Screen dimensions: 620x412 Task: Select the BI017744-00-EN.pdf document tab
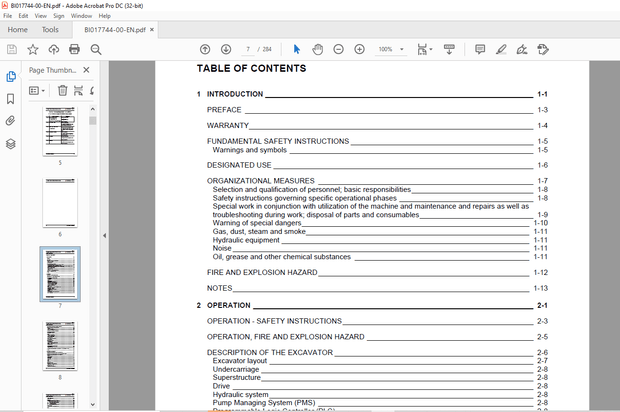click(x=115, y=30)
